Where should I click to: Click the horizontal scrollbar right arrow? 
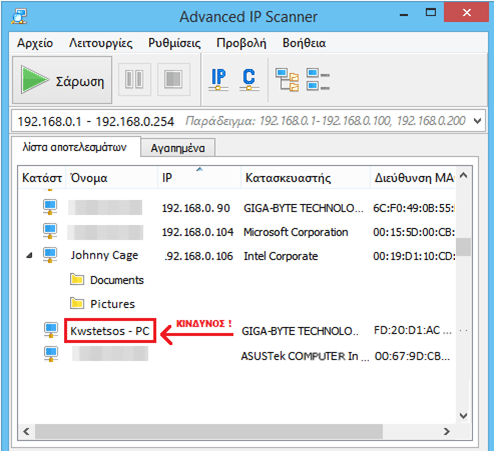[x=447, y=431]
